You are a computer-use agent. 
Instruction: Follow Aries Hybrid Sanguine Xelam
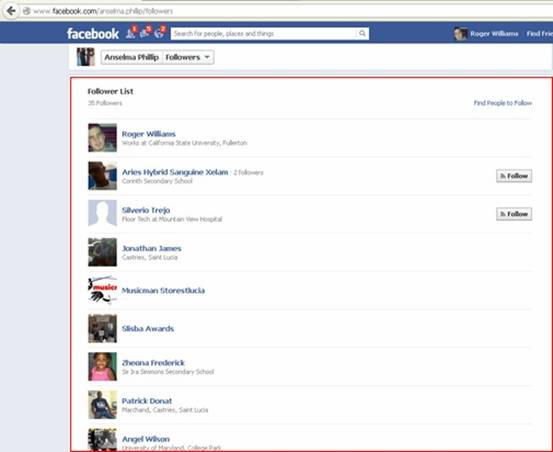514,176
